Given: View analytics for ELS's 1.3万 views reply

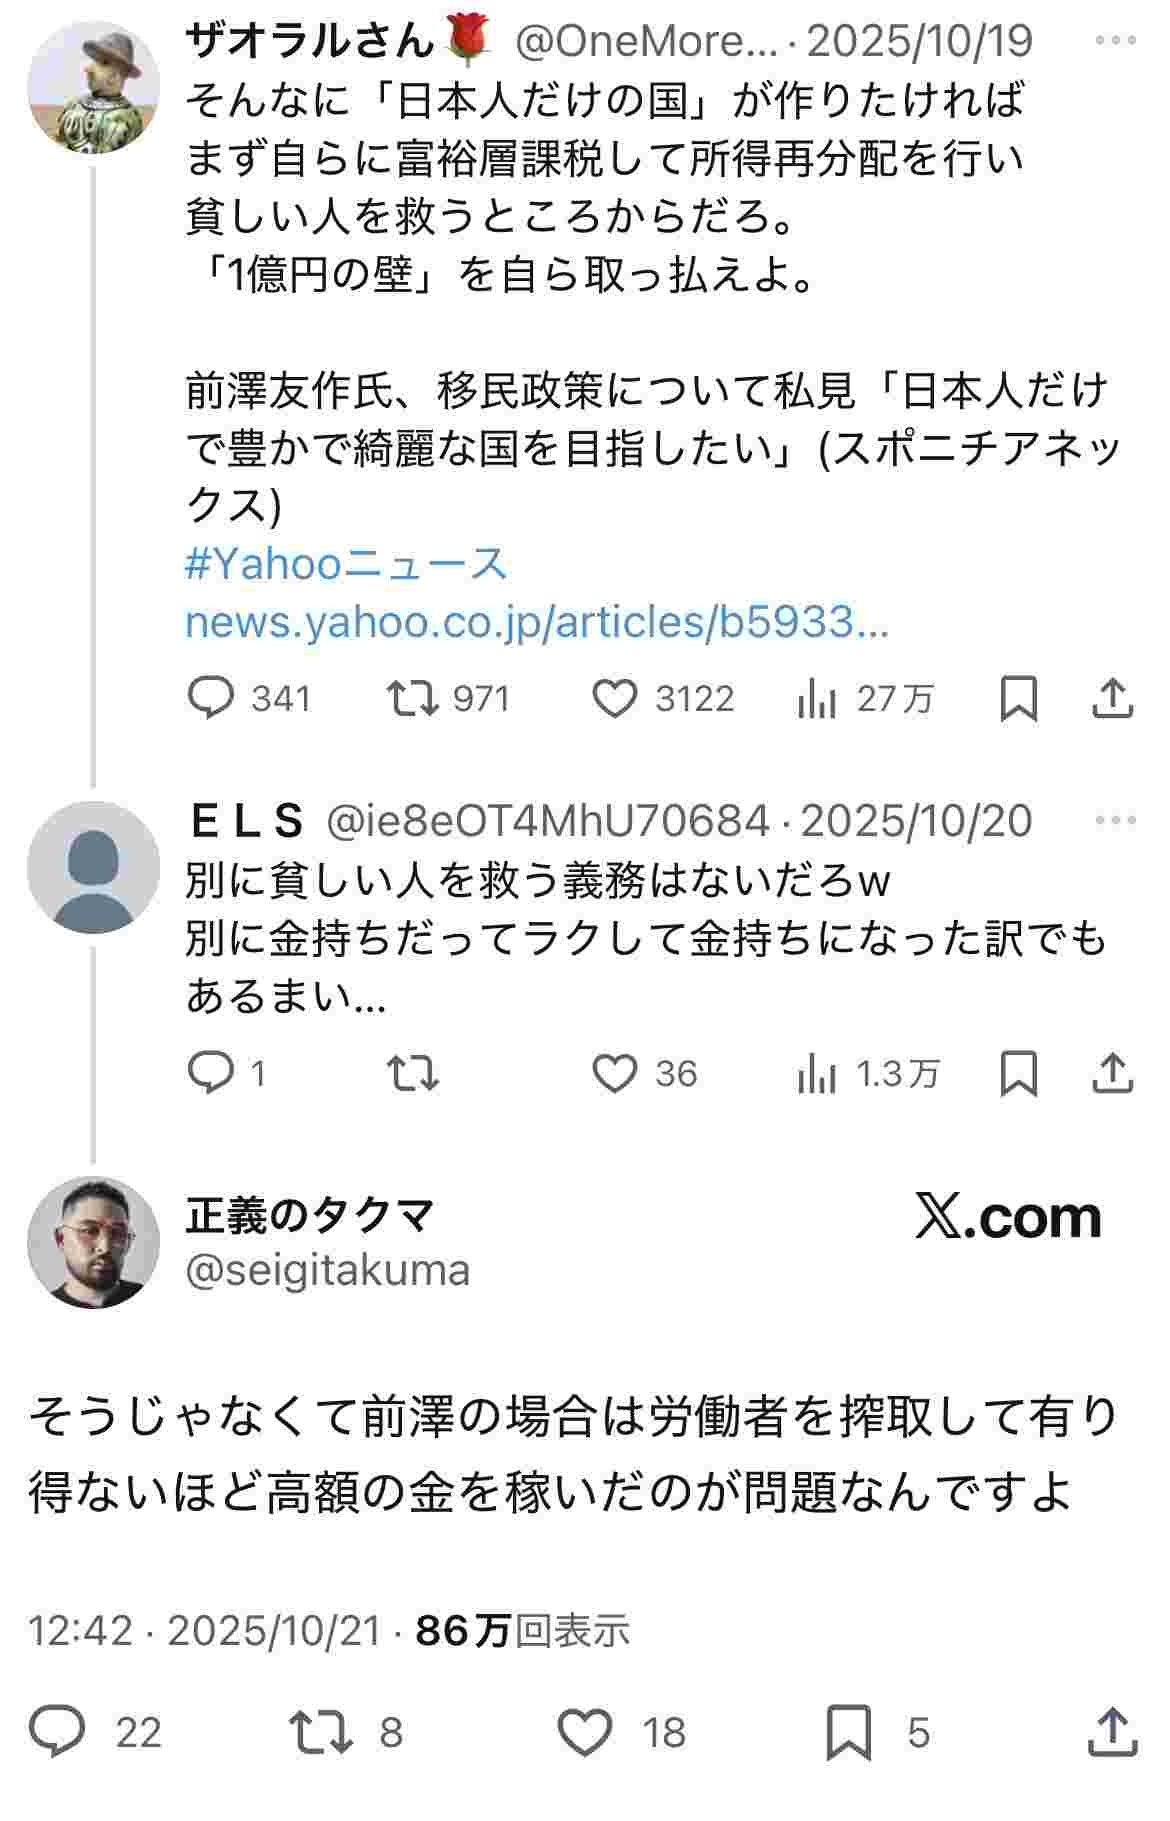Looking at the screenshot, I should click(x=816, y=1073).
